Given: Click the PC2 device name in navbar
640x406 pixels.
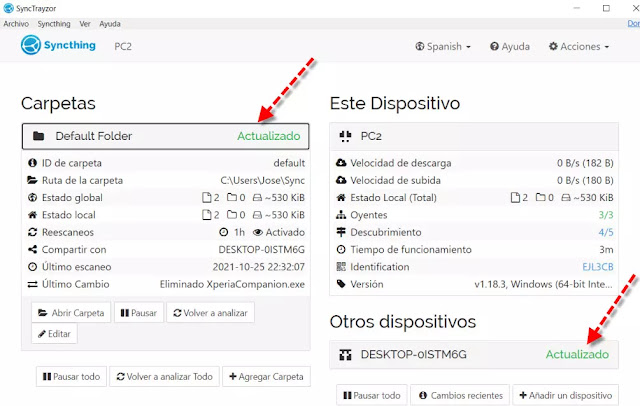Looking at the screenshot, I should (x=123, y=46).
